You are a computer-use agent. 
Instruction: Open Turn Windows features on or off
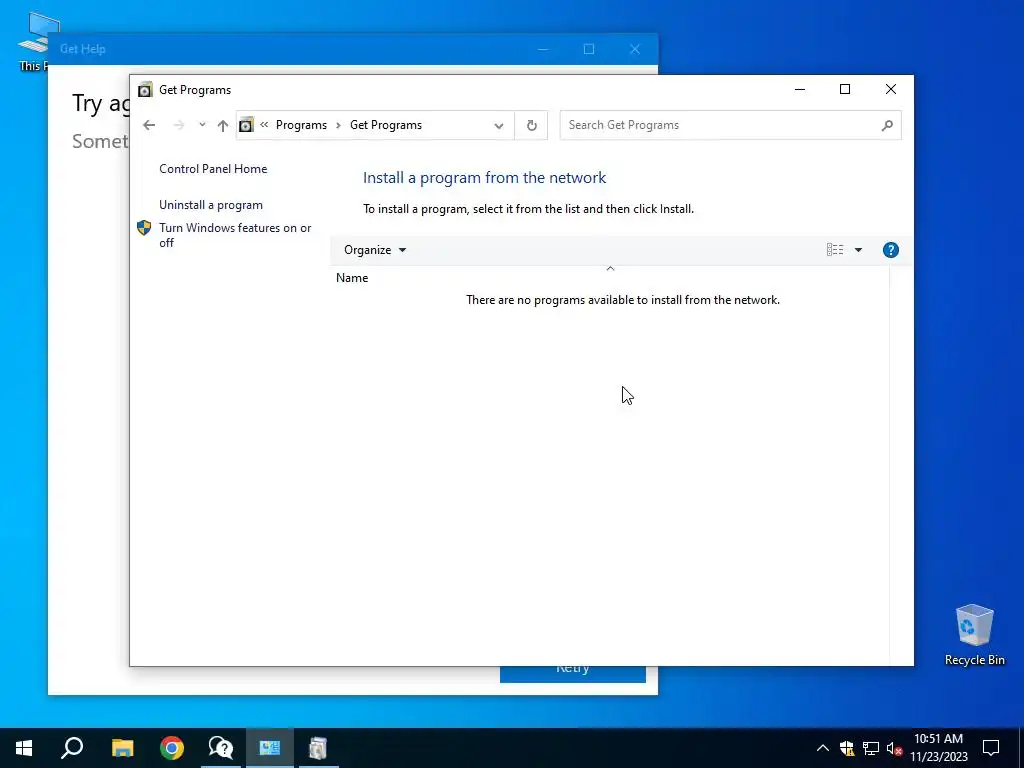tap(235, 235)
